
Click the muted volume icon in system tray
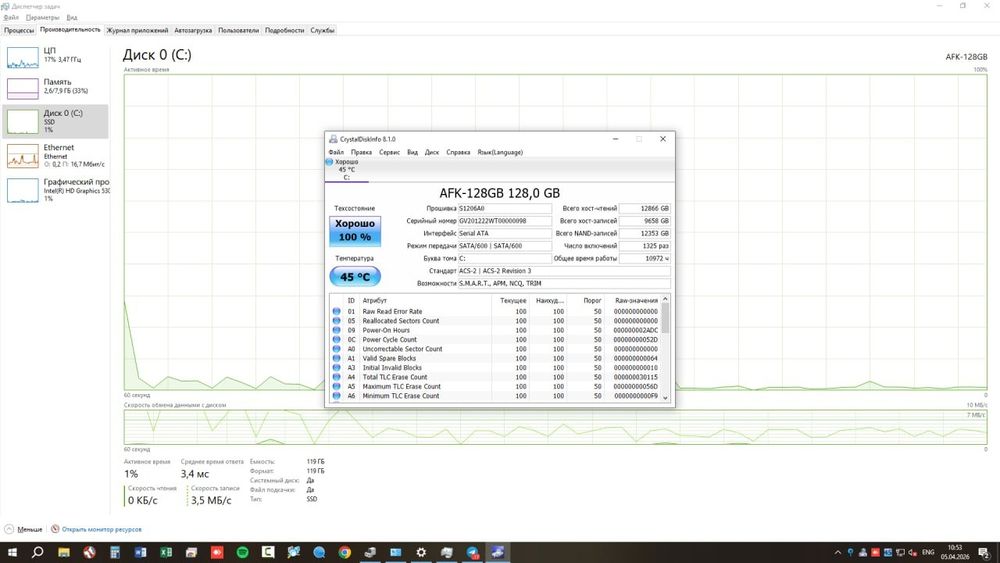coord(913,552)
